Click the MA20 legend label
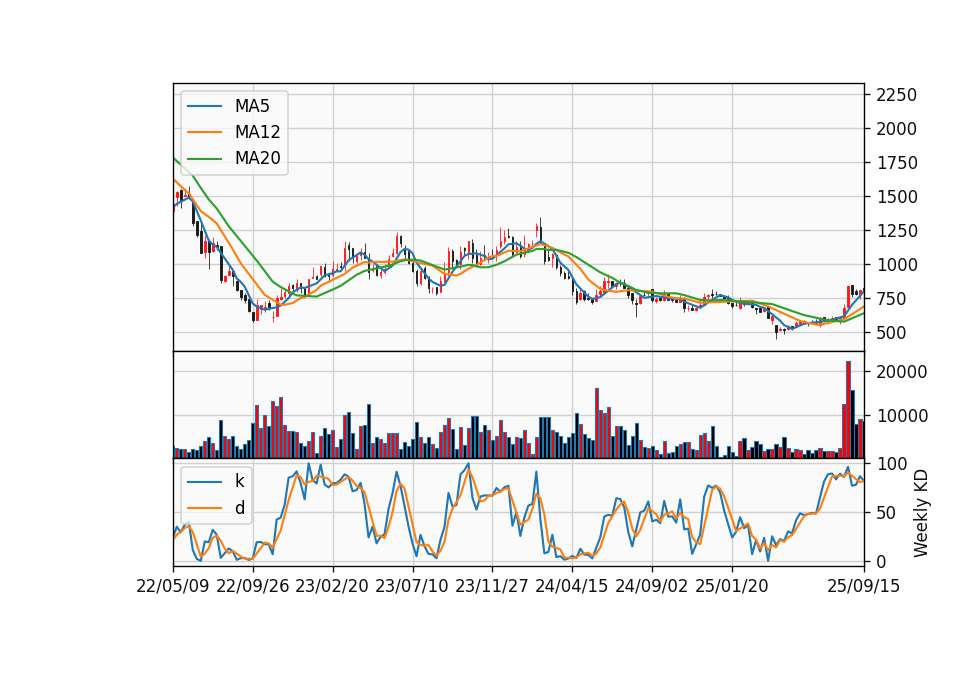 point(257,158)
